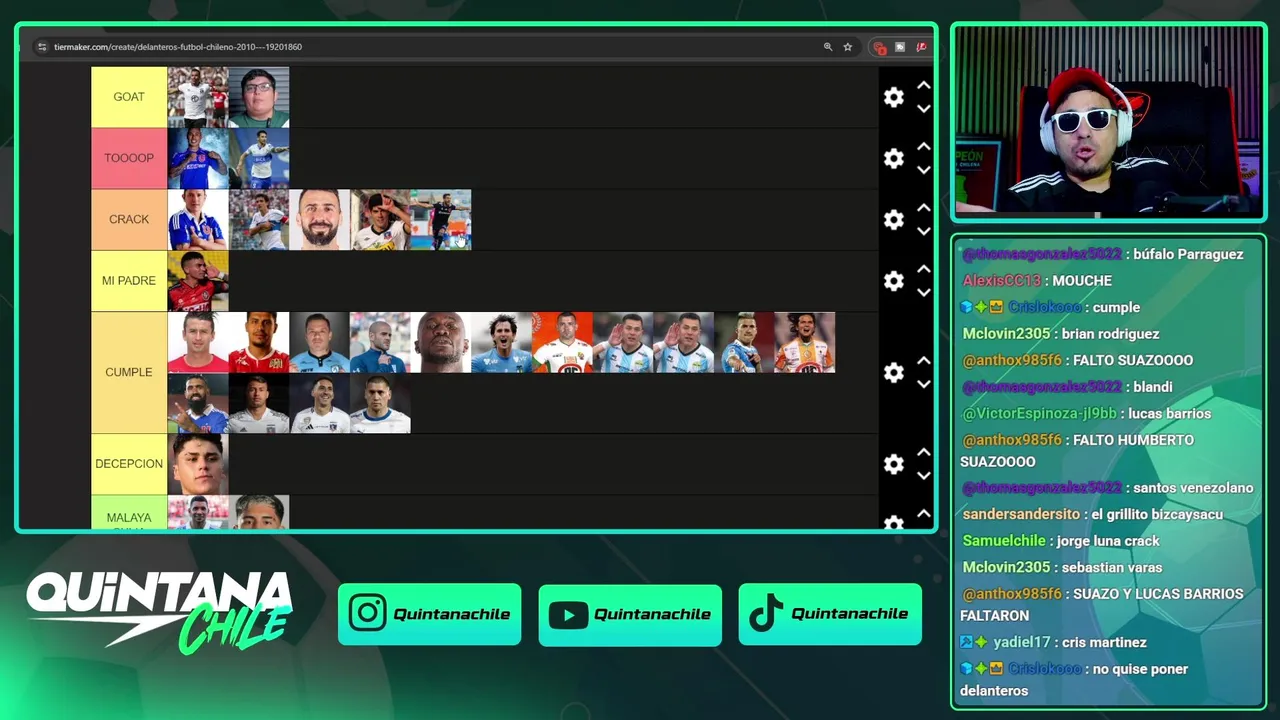This screenshot has width=1280, height=720.
Task: Select the player thumbnail in MI PADRE tier
Action: (x=198, y=281)
